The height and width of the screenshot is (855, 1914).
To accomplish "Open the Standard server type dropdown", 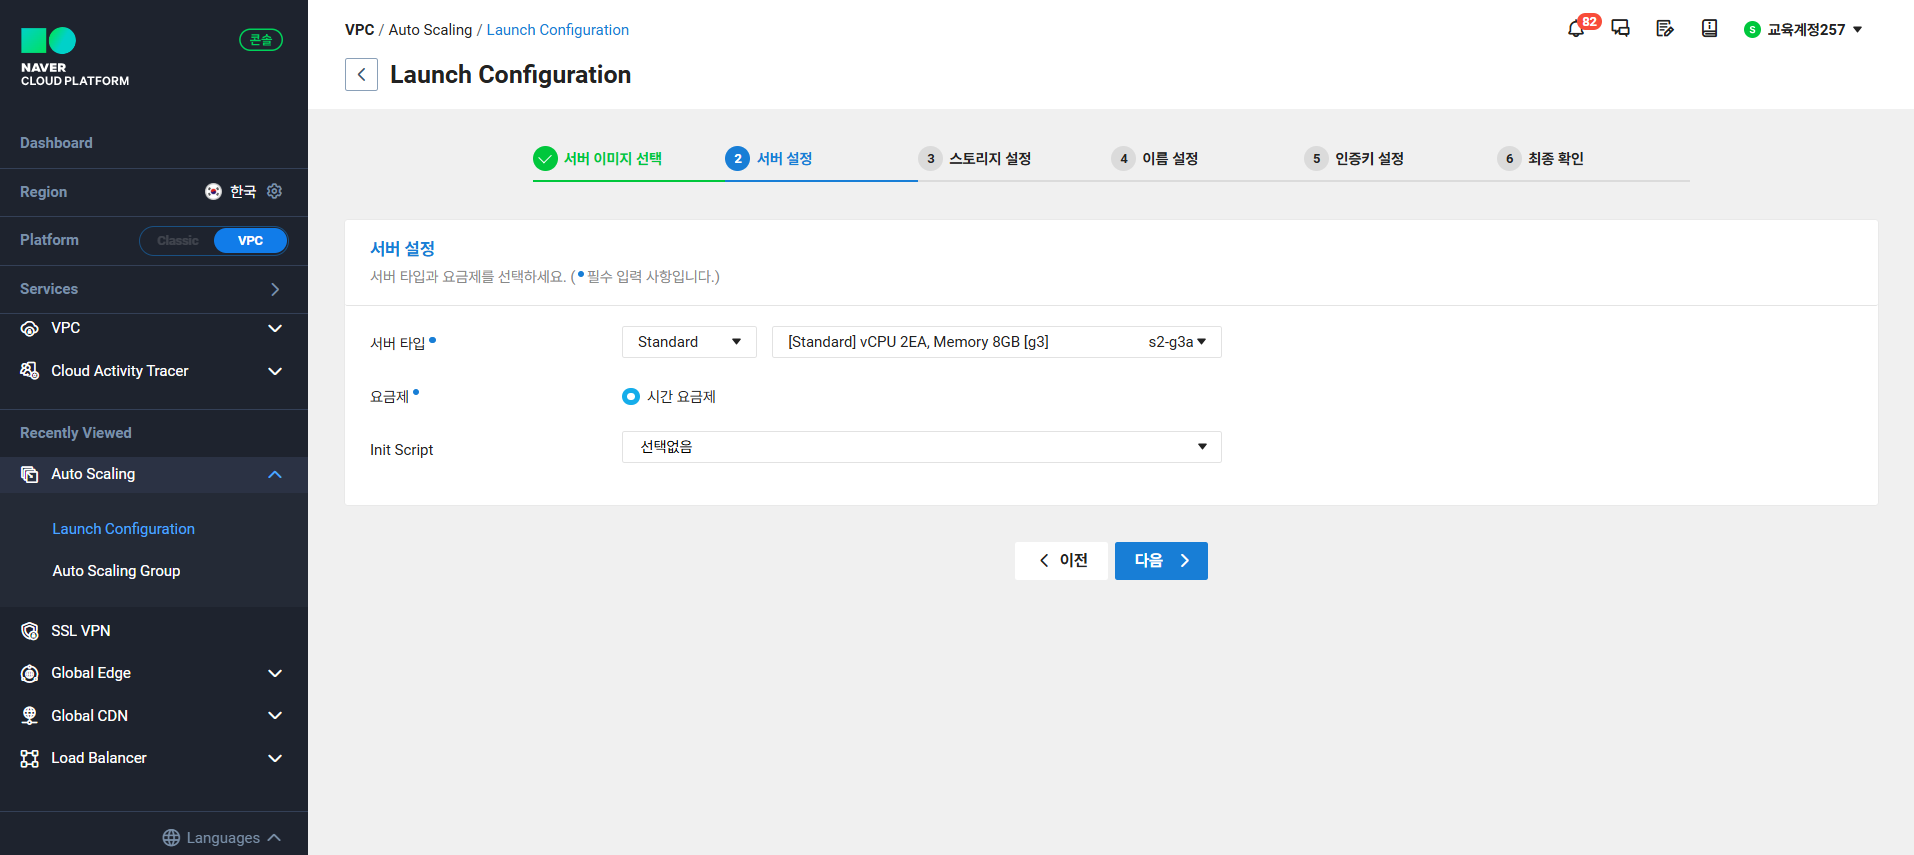I will pyautogui.click(x=689, y=342).
